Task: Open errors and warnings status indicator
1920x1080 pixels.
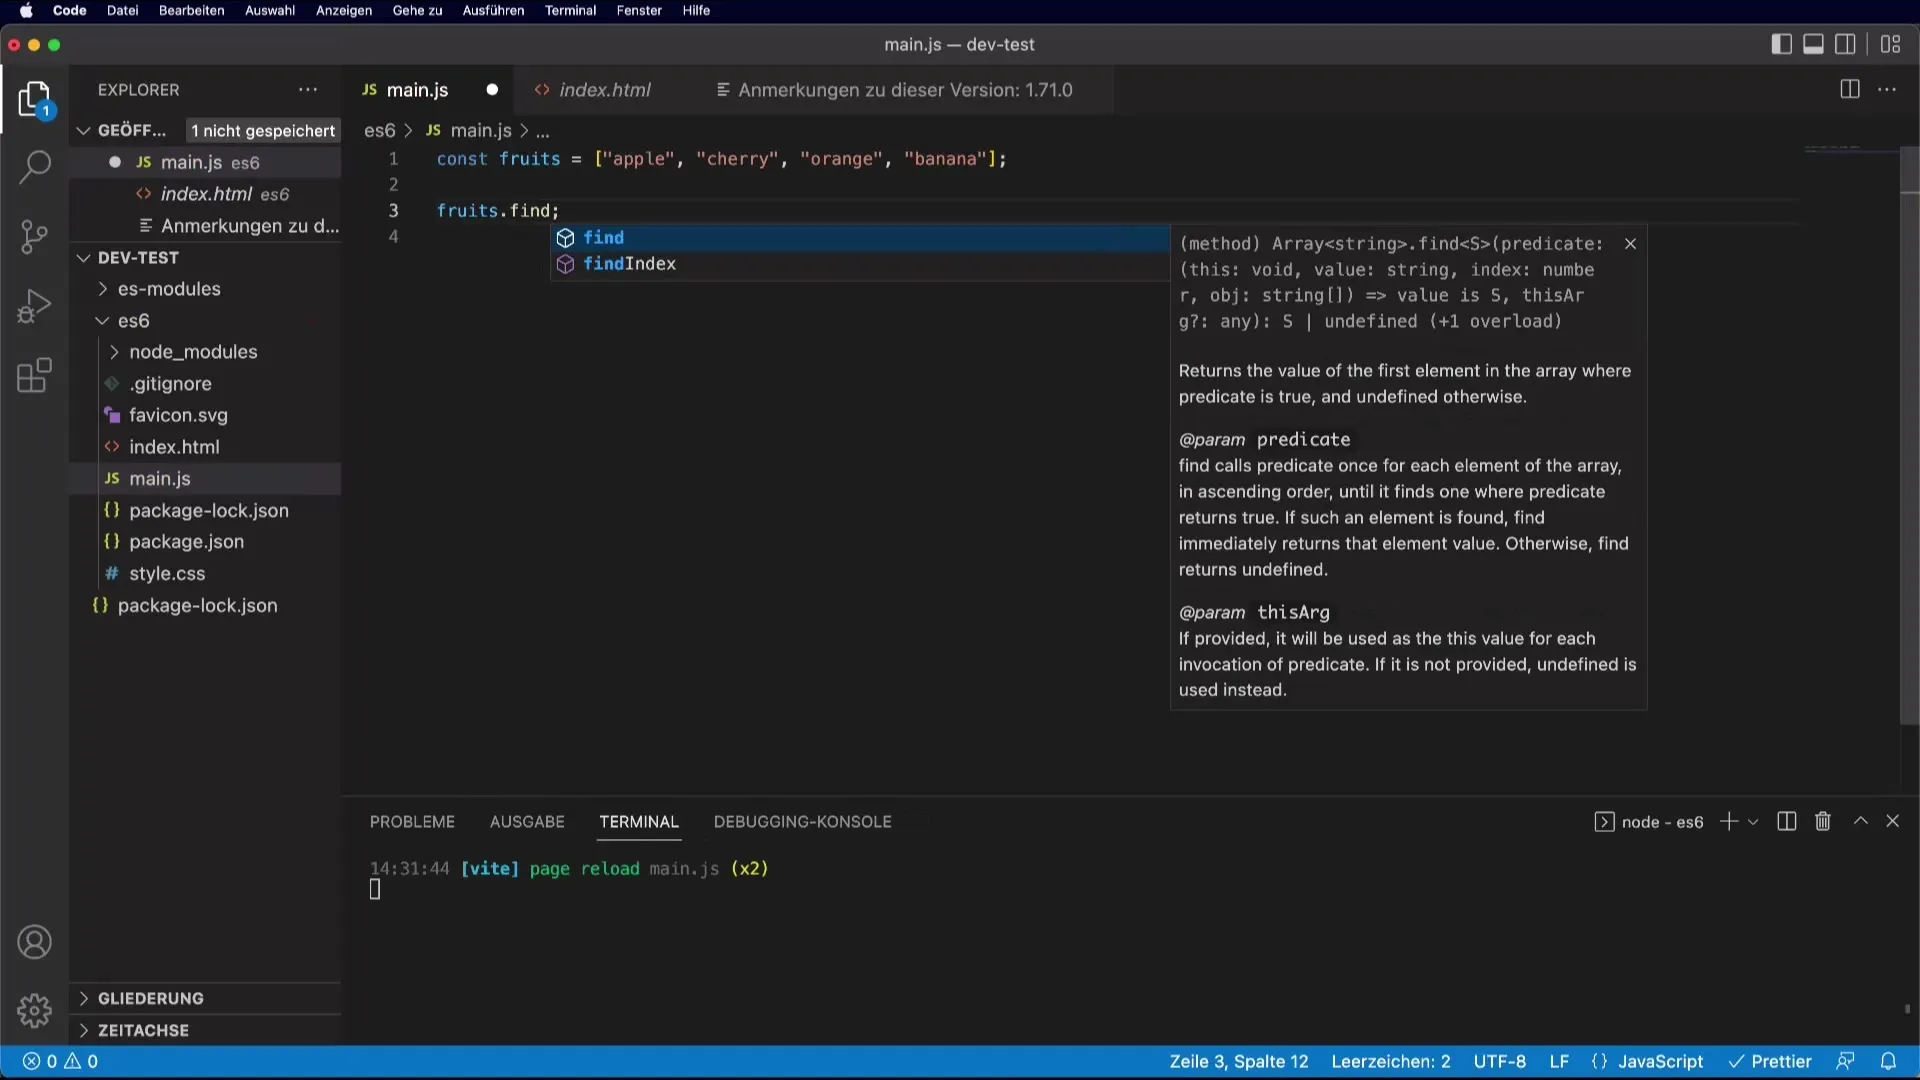Action: pyautogui.click(x=60, y=1061)
